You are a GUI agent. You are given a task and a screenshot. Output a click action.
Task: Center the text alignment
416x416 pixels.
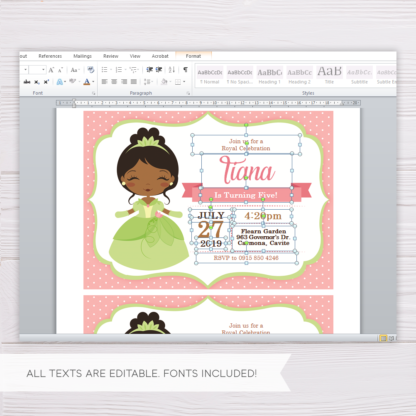coord(114,82)
